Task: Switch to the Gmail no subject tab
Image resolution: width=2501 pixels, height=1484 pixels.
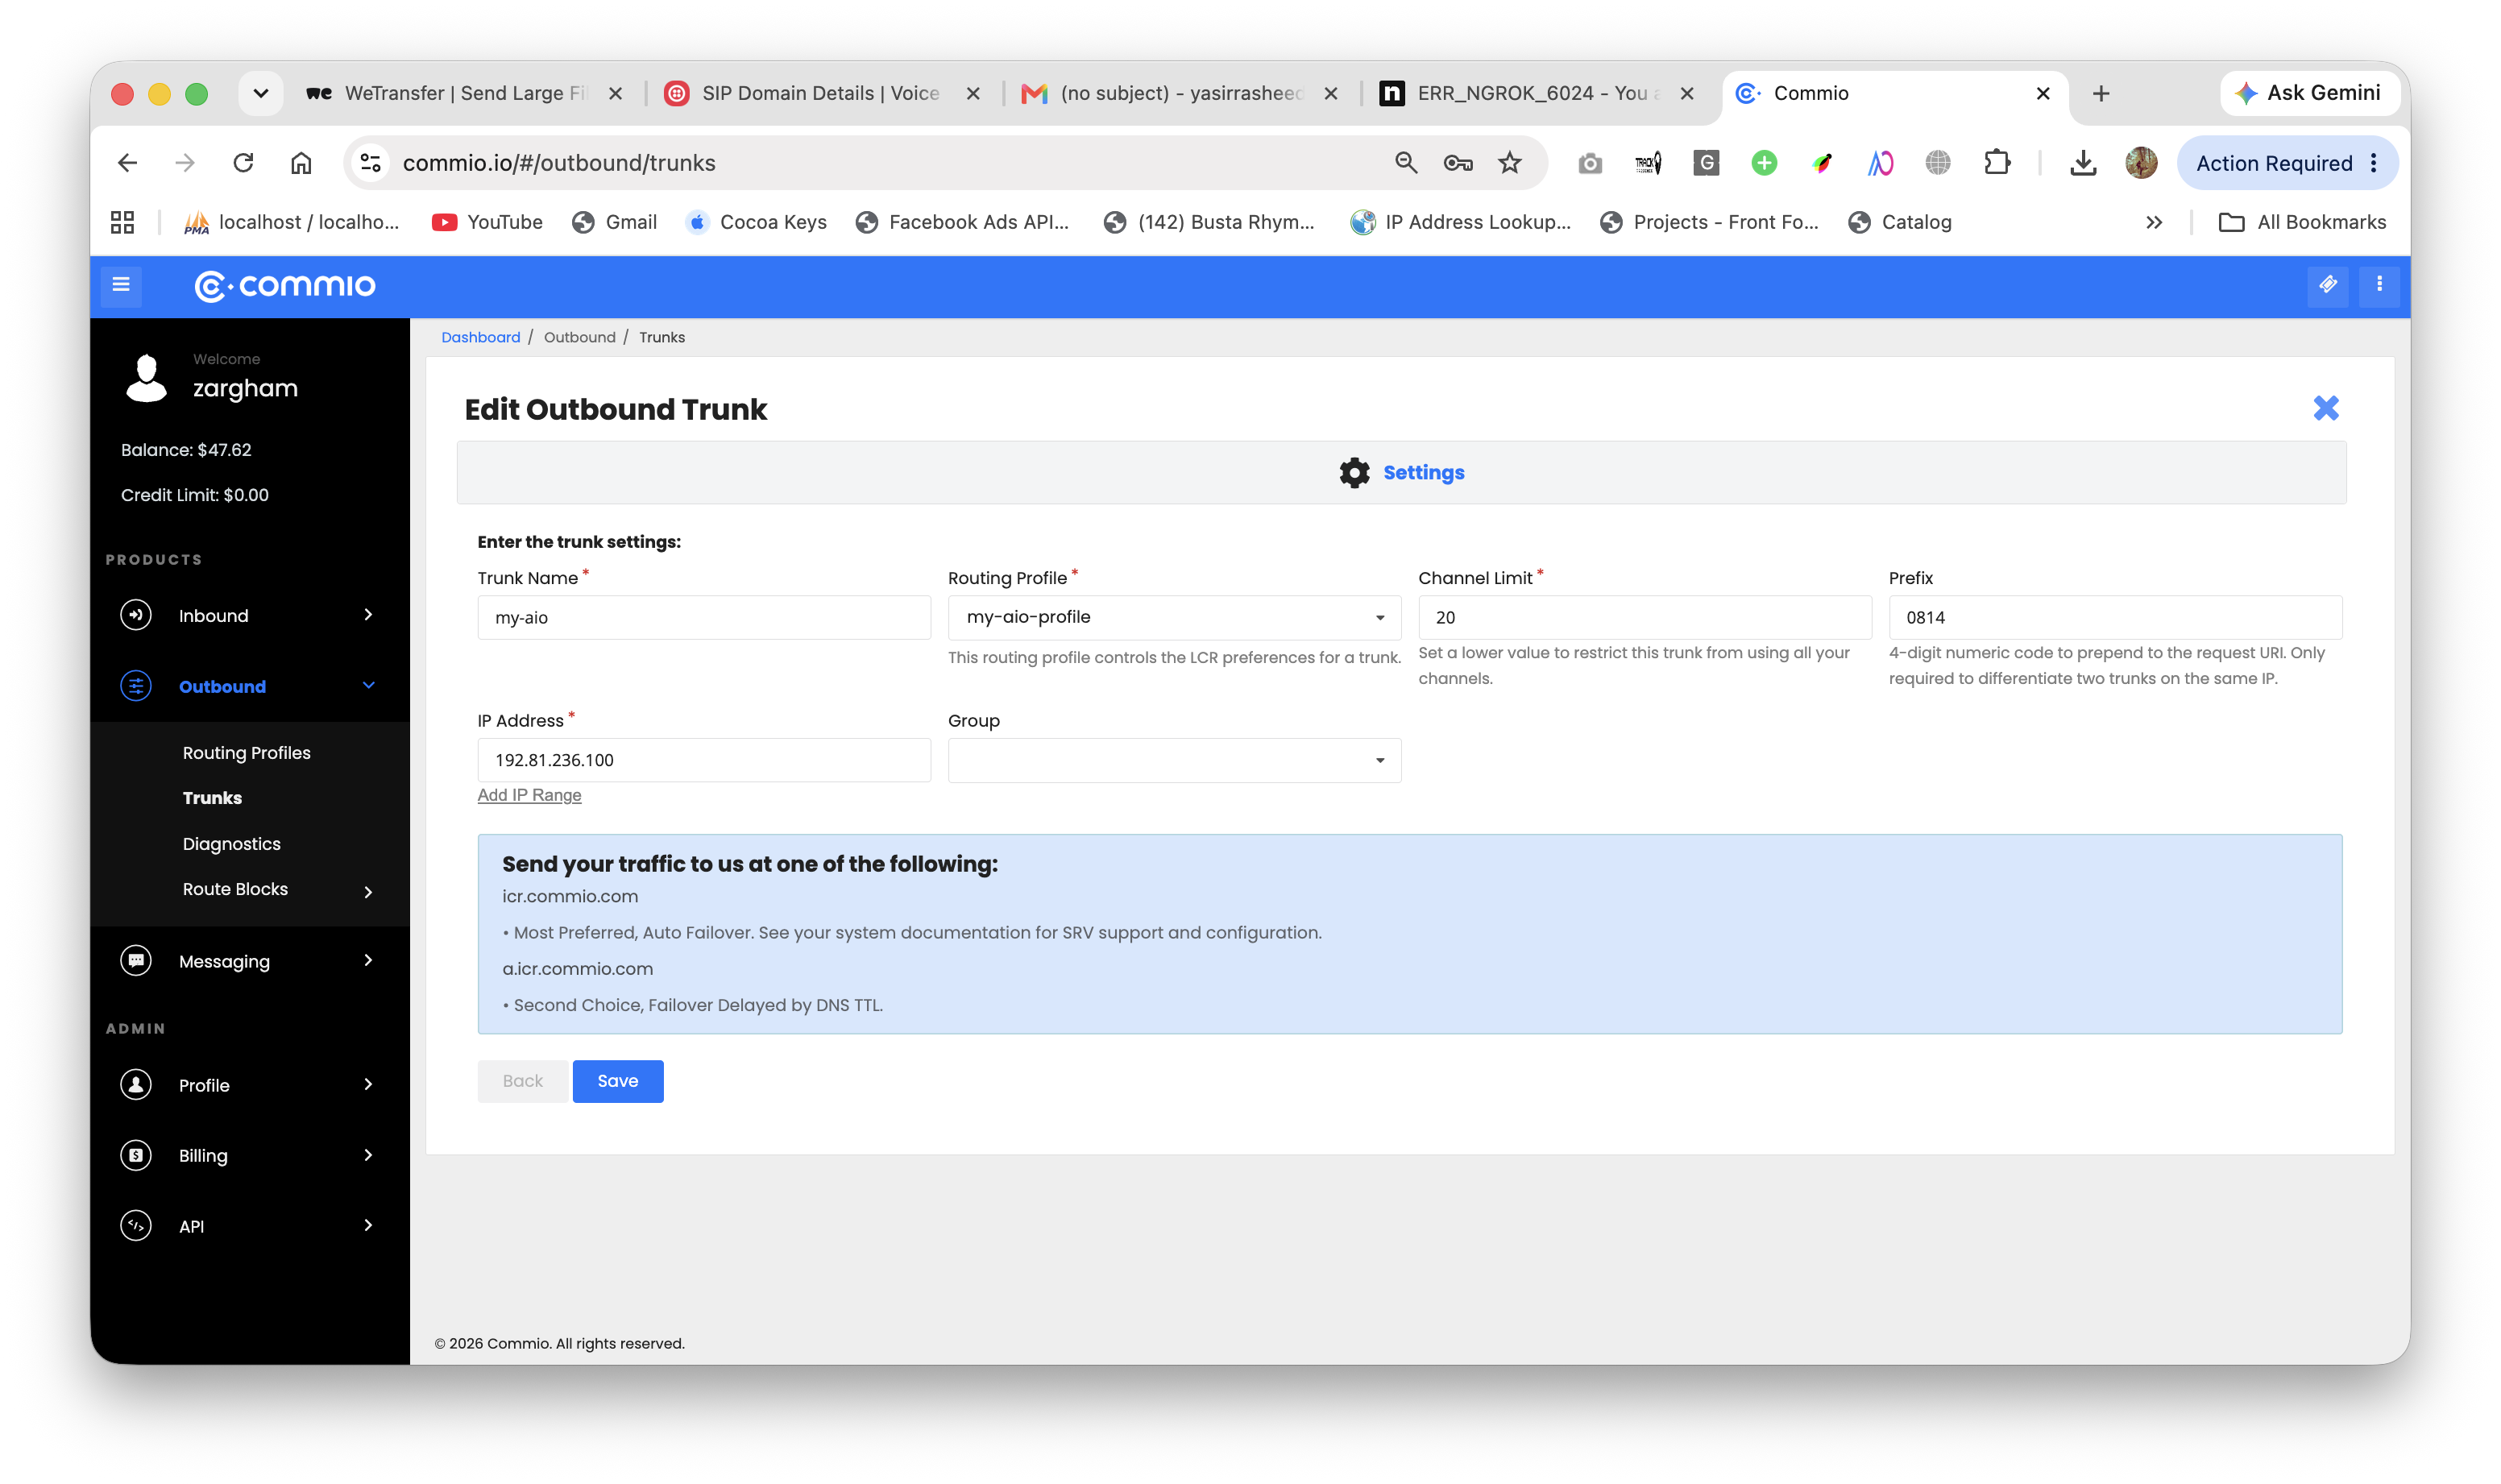Action: point(1181,93)
